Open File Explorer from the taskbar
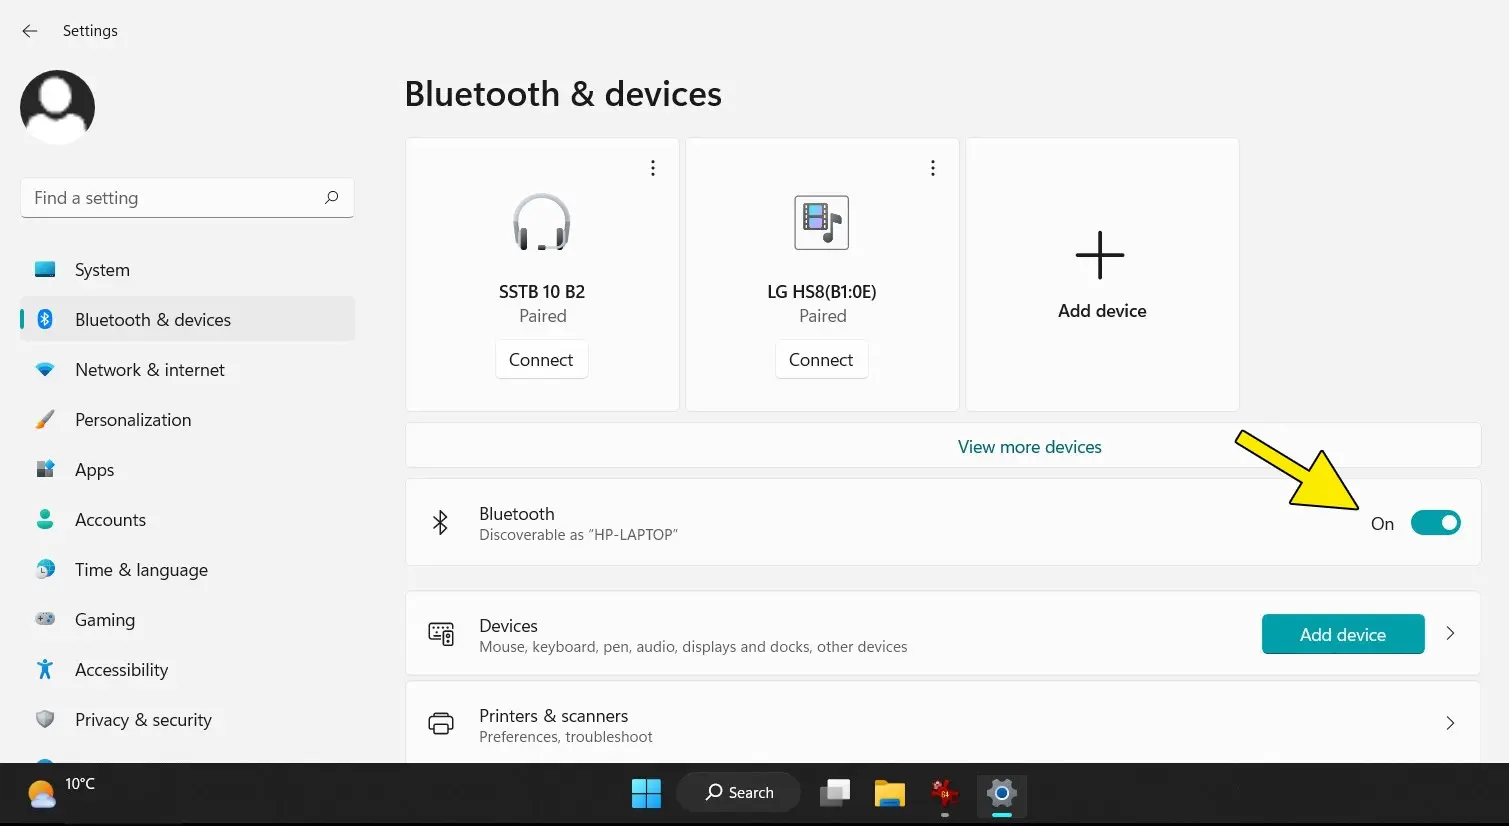 click(x=889, y=793)
